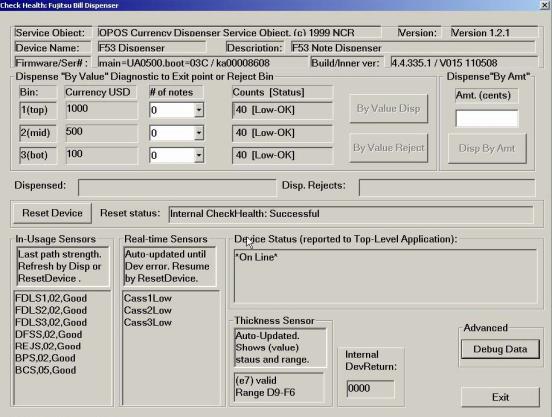Click the build version 4.4.335.1 field
Screen dimensions: 552x417
tap(464, 63)
